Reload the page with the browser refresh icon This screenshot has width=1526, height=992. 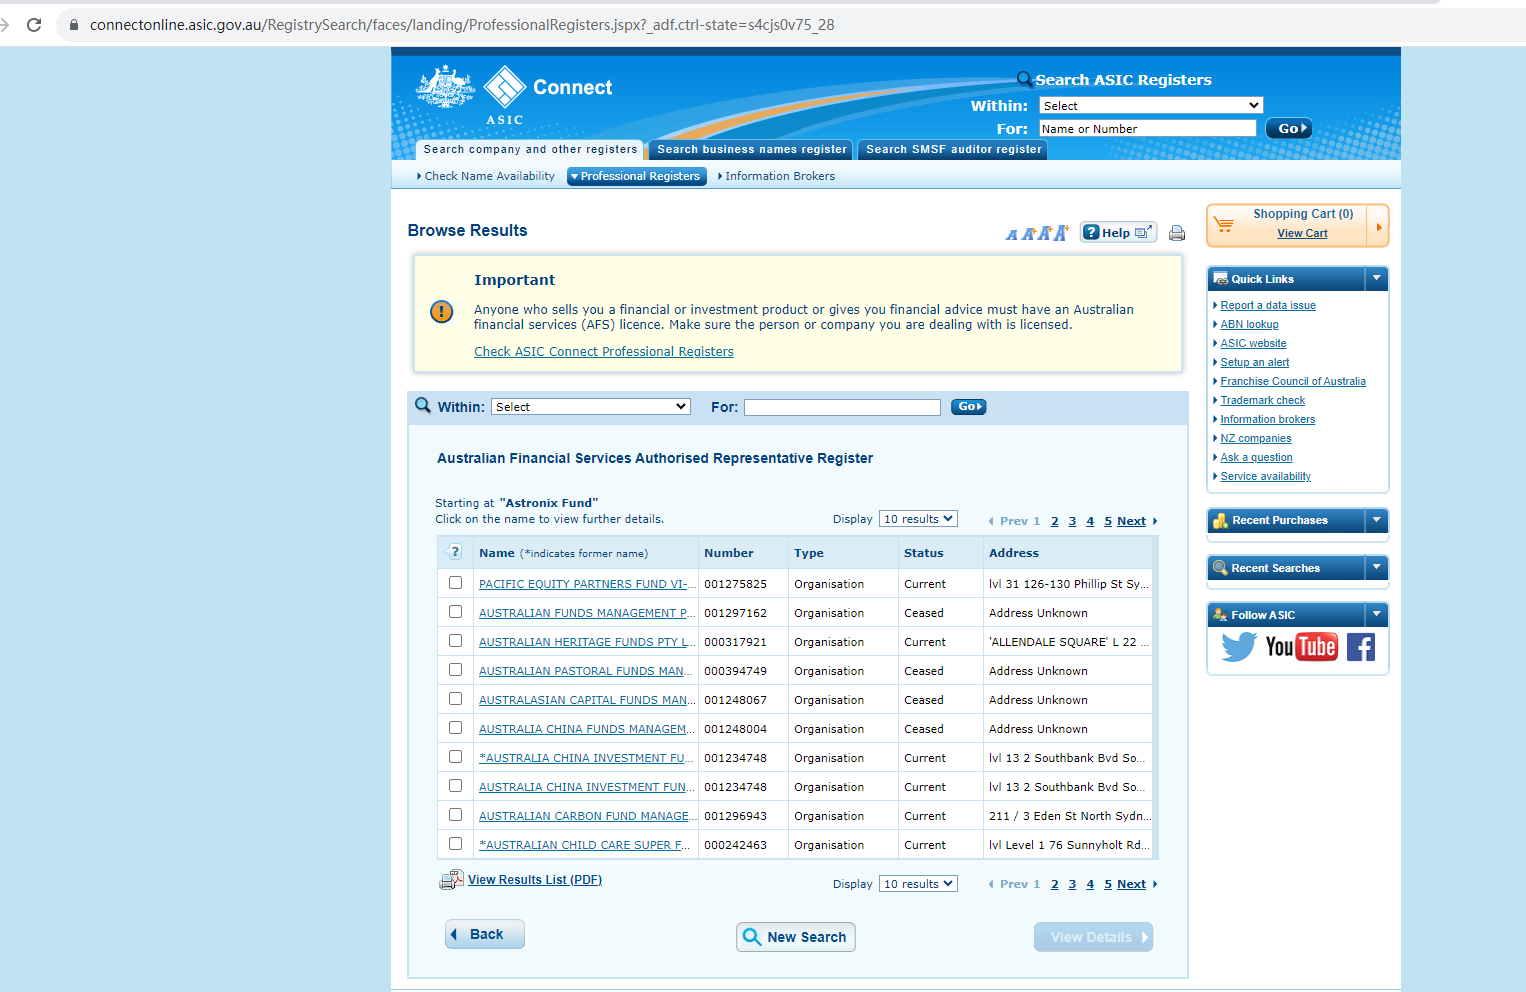[34, 25]
